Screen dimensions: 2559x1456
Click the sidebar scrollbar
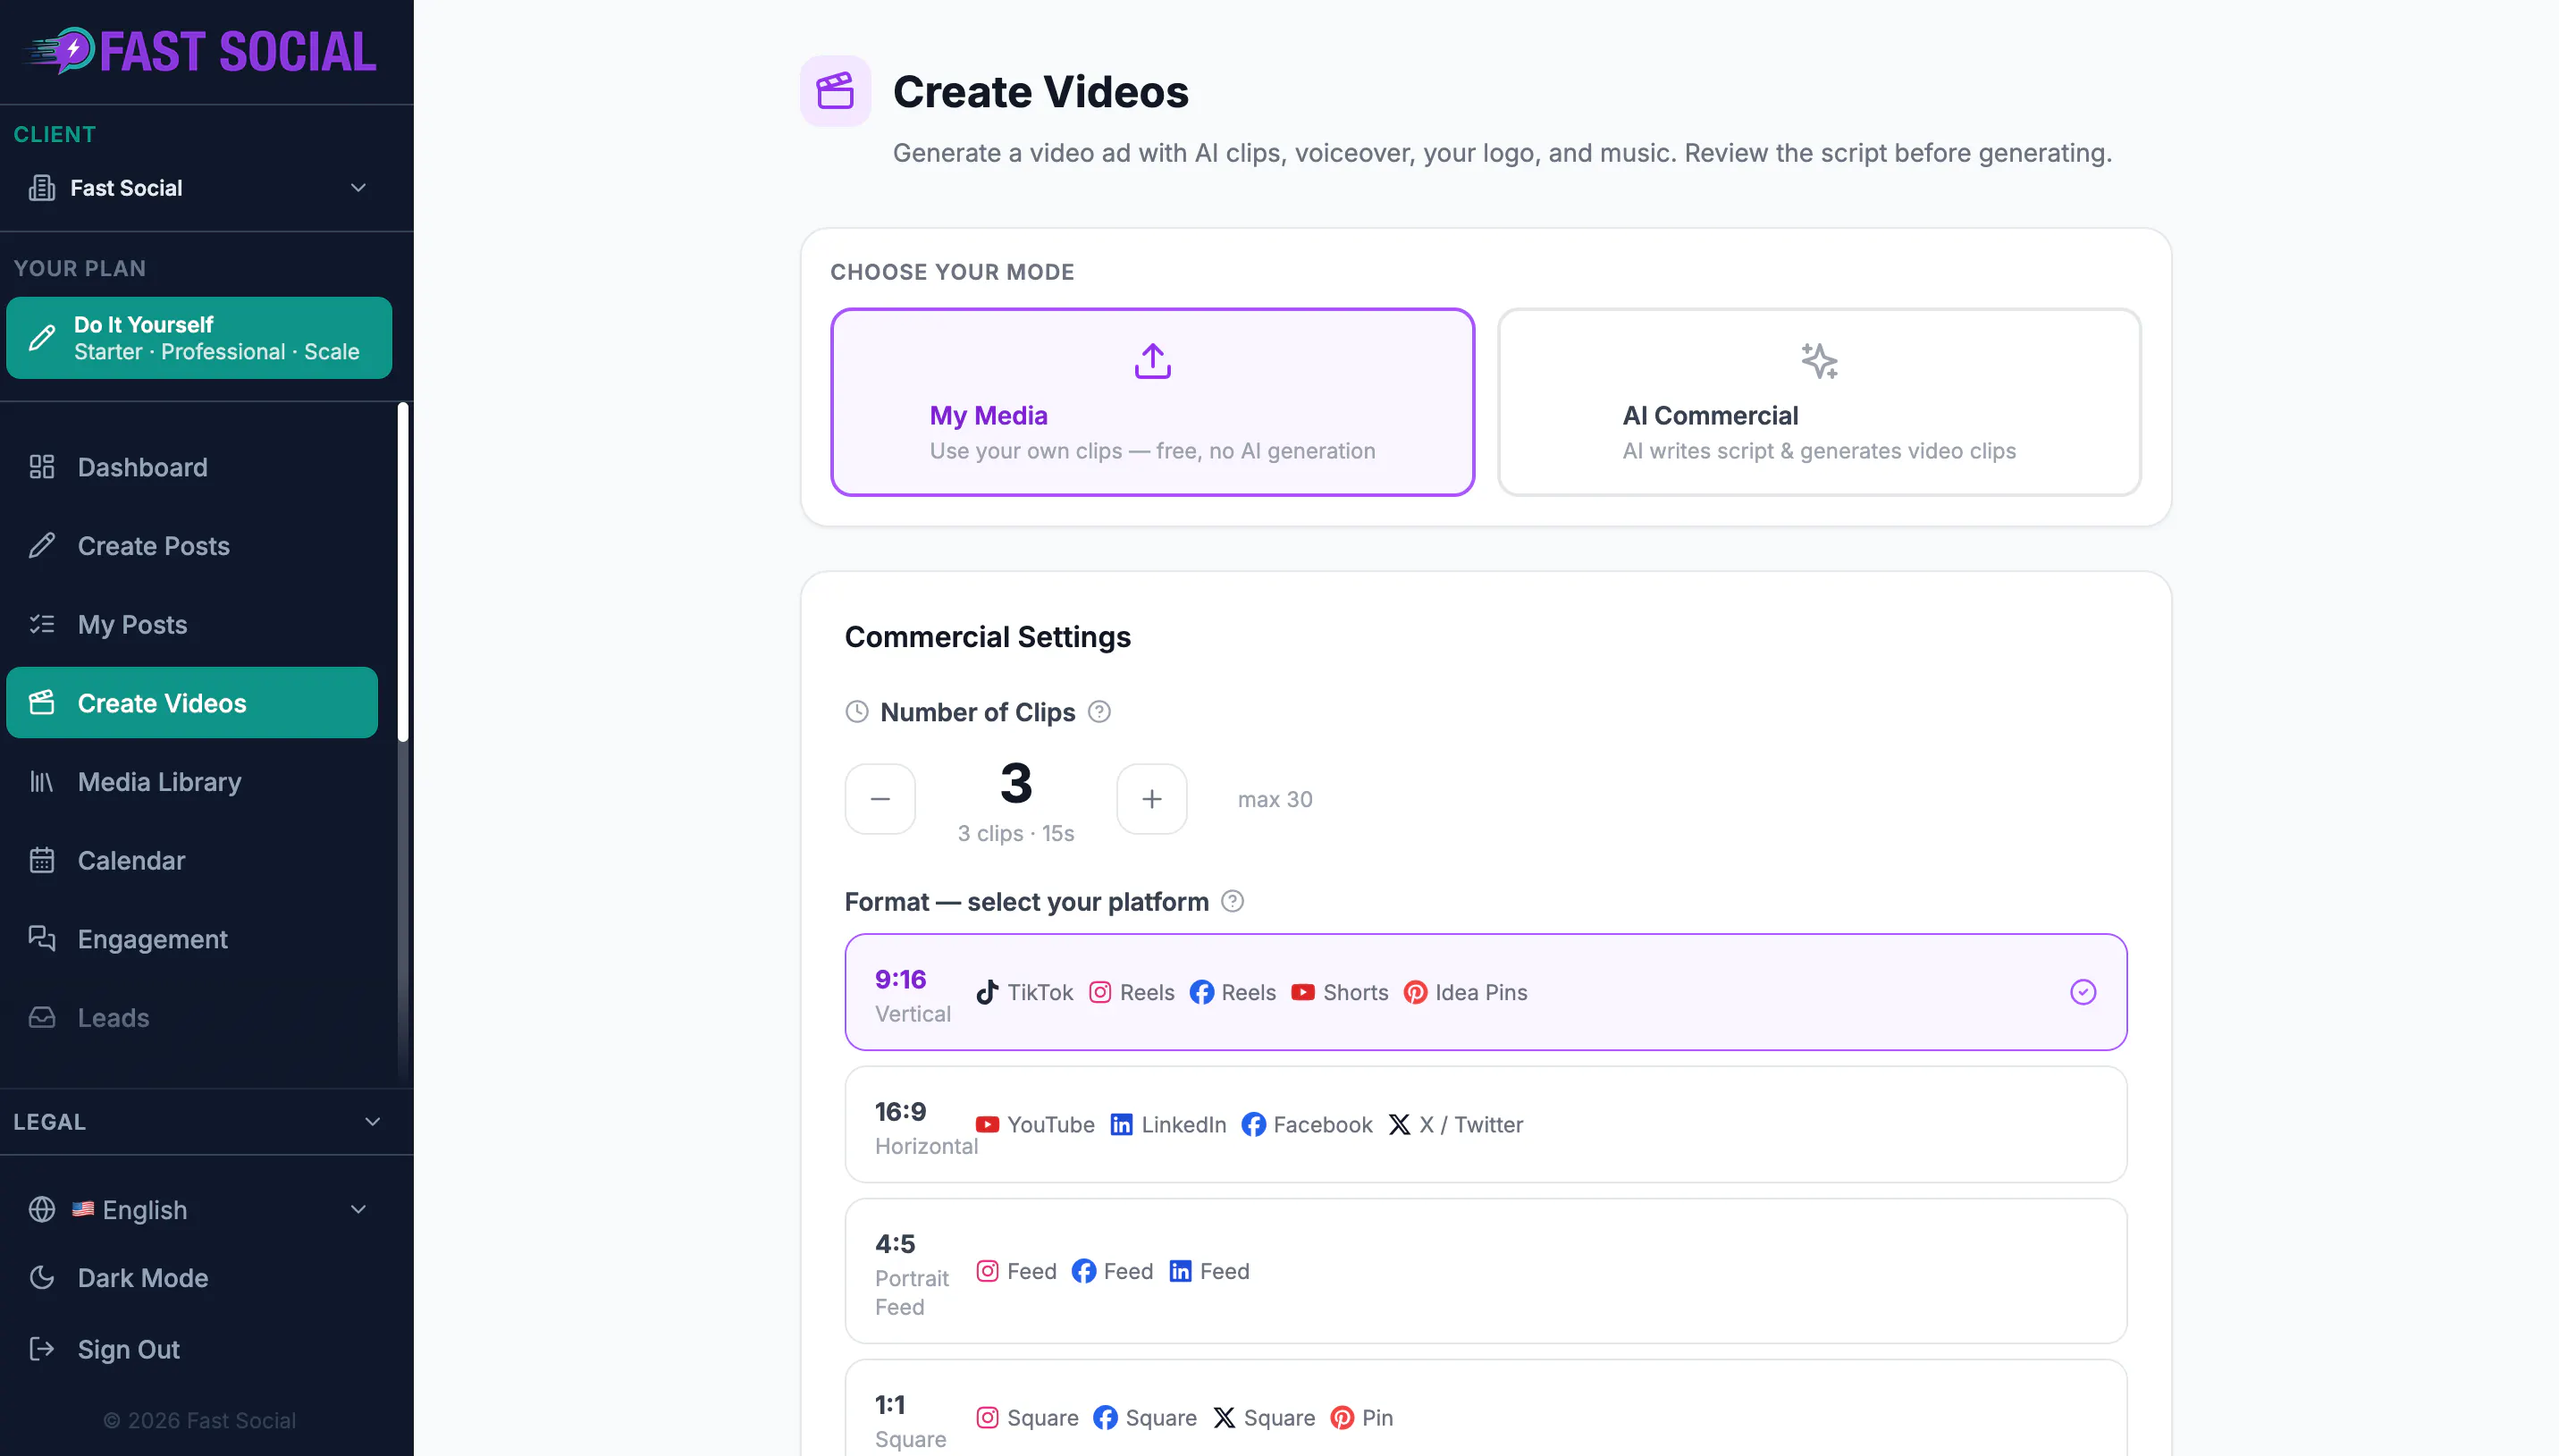tap(403, 572)
